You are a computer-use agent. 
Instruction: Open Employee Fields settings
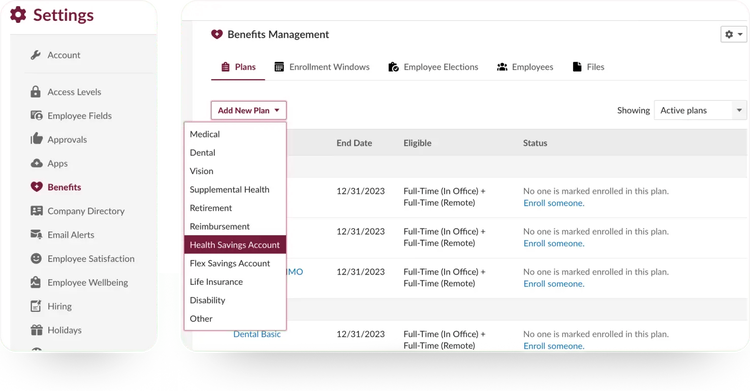(x=79, y=115)
